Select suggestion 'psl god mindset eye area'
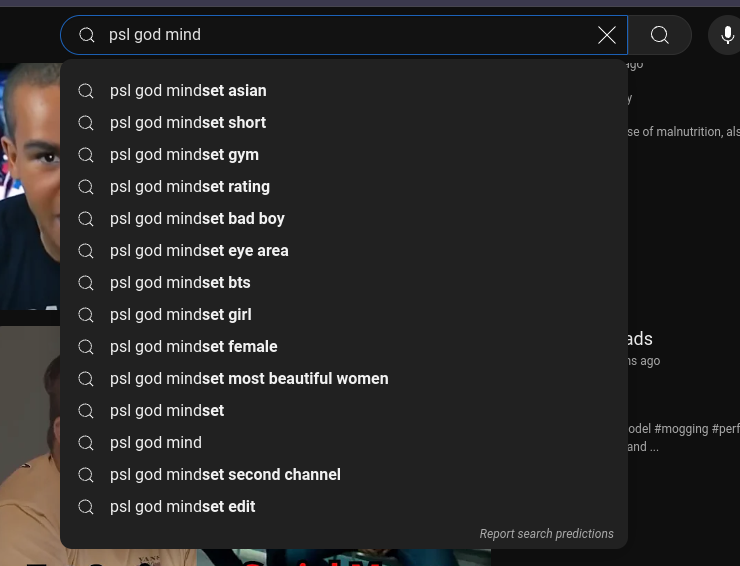Screen dimensions: 740x566 pos(344,251)
